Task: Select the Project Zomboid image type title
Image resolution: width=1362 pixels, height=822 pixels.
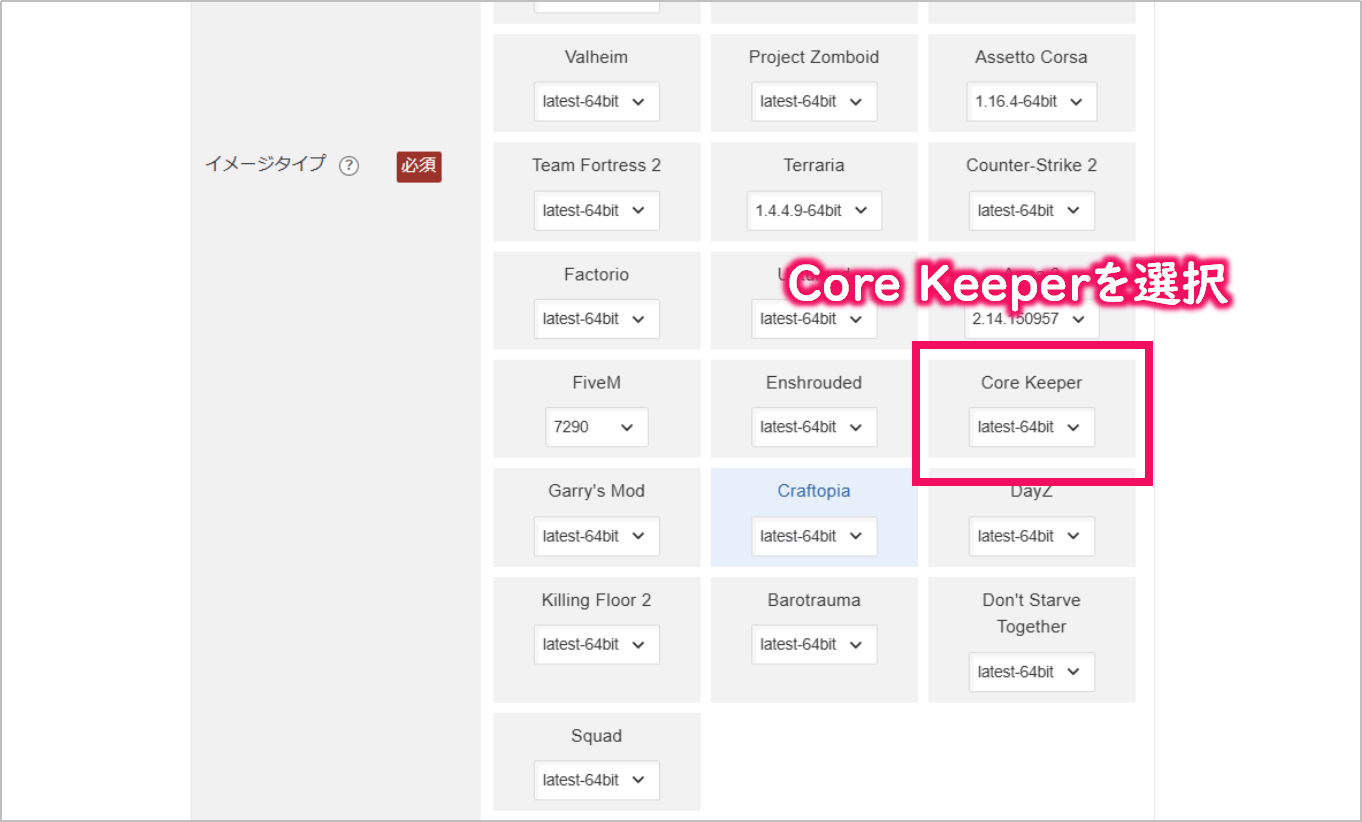Action: point(814,57)
